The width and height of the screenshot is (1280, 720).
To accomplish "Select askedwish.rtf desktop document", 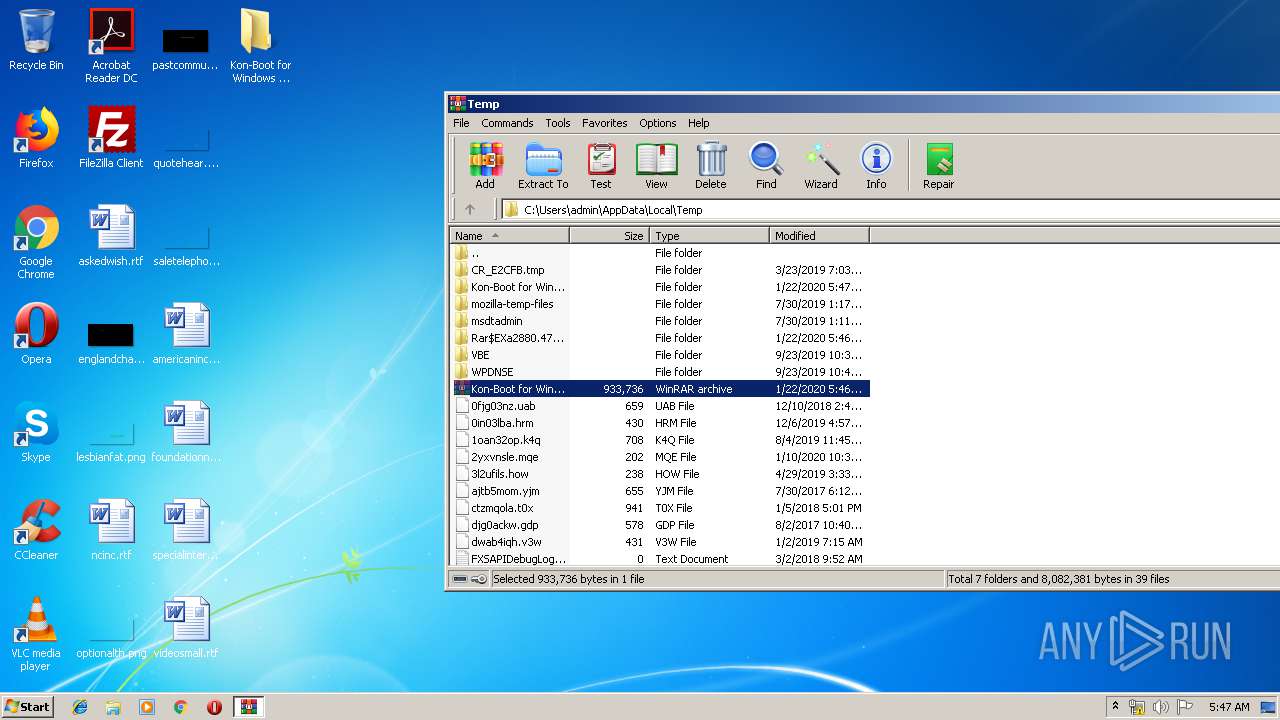I will tap(111, 236).
